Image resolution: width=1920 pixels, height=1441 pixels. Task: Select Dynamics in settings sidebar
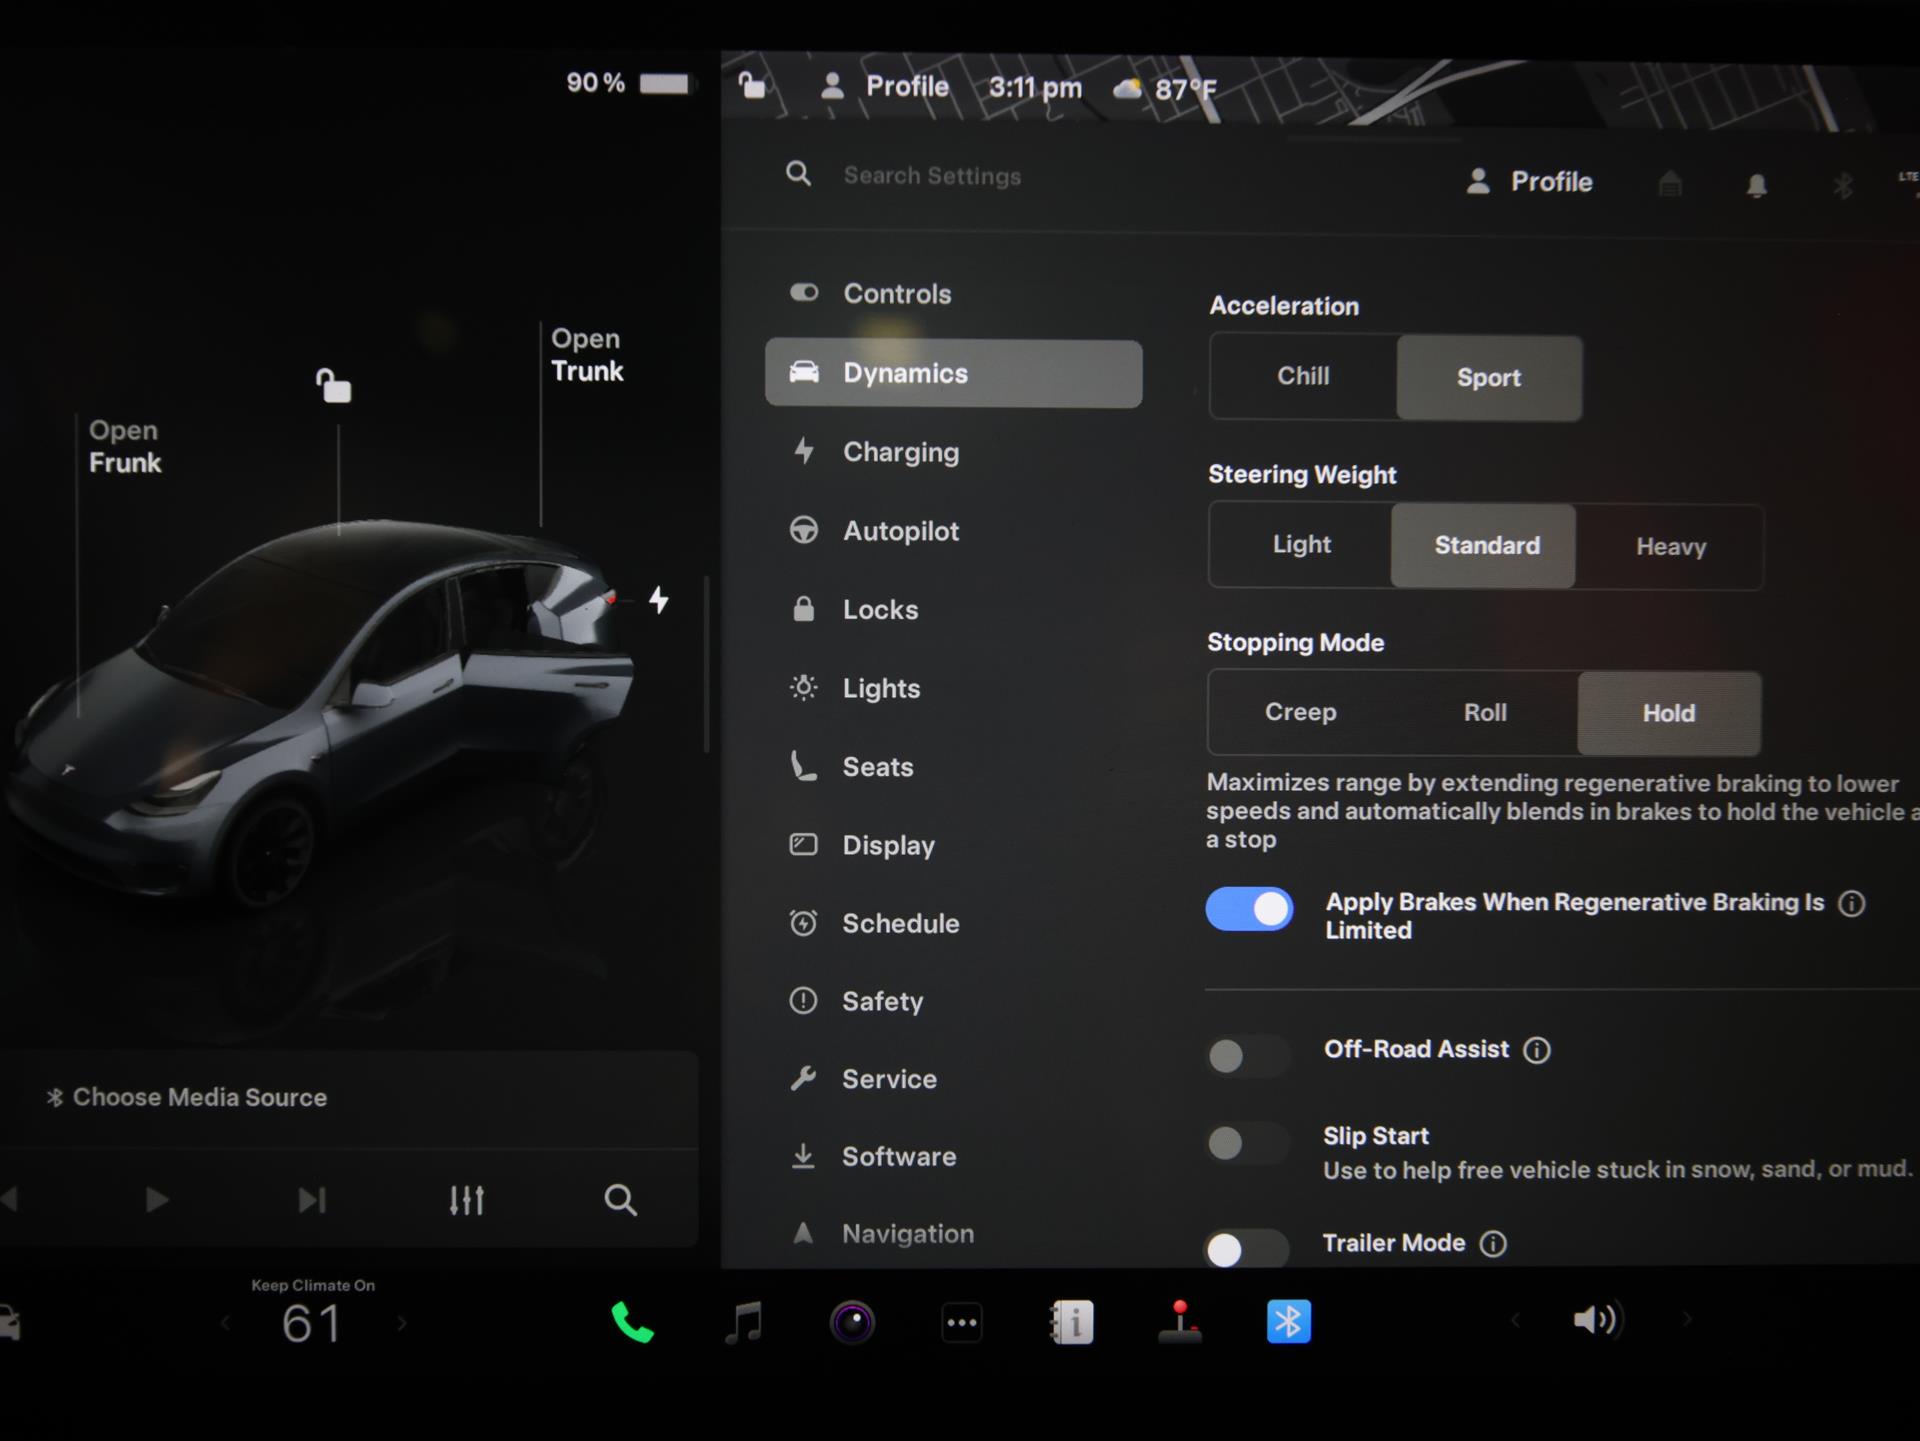[953, 374]
